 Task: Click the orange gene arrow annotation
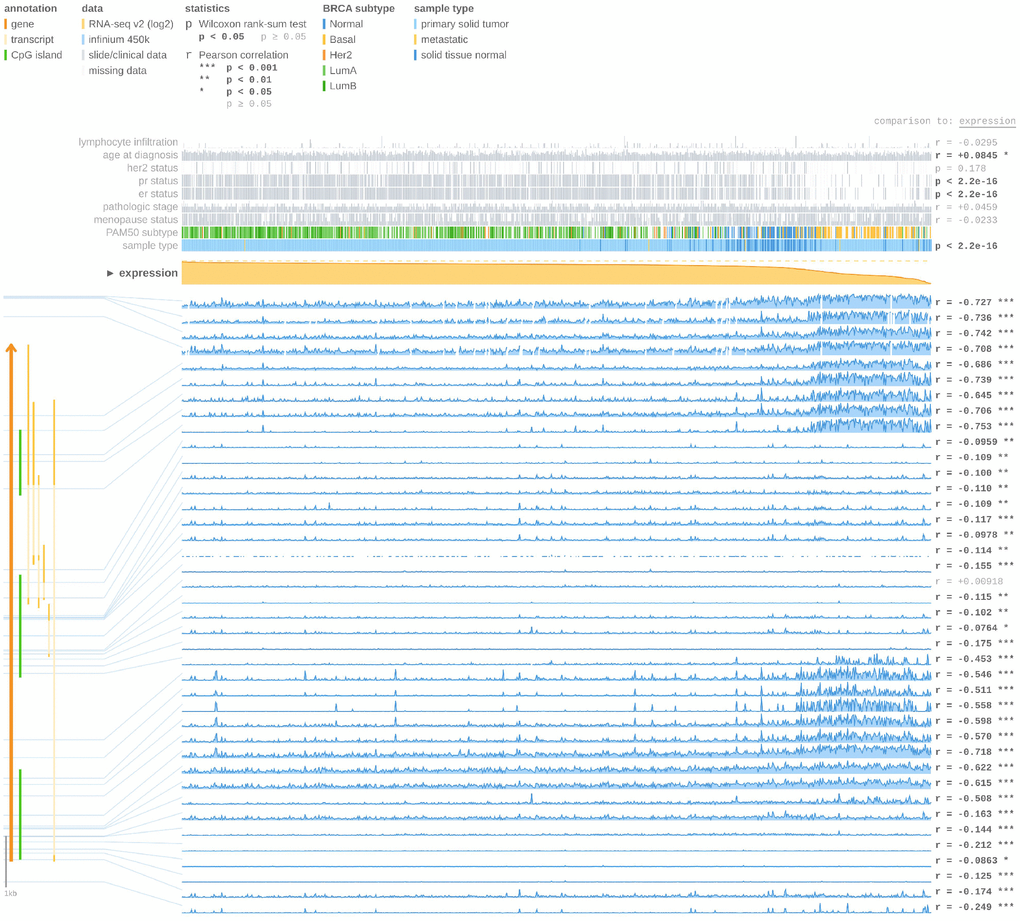(11, 600)
